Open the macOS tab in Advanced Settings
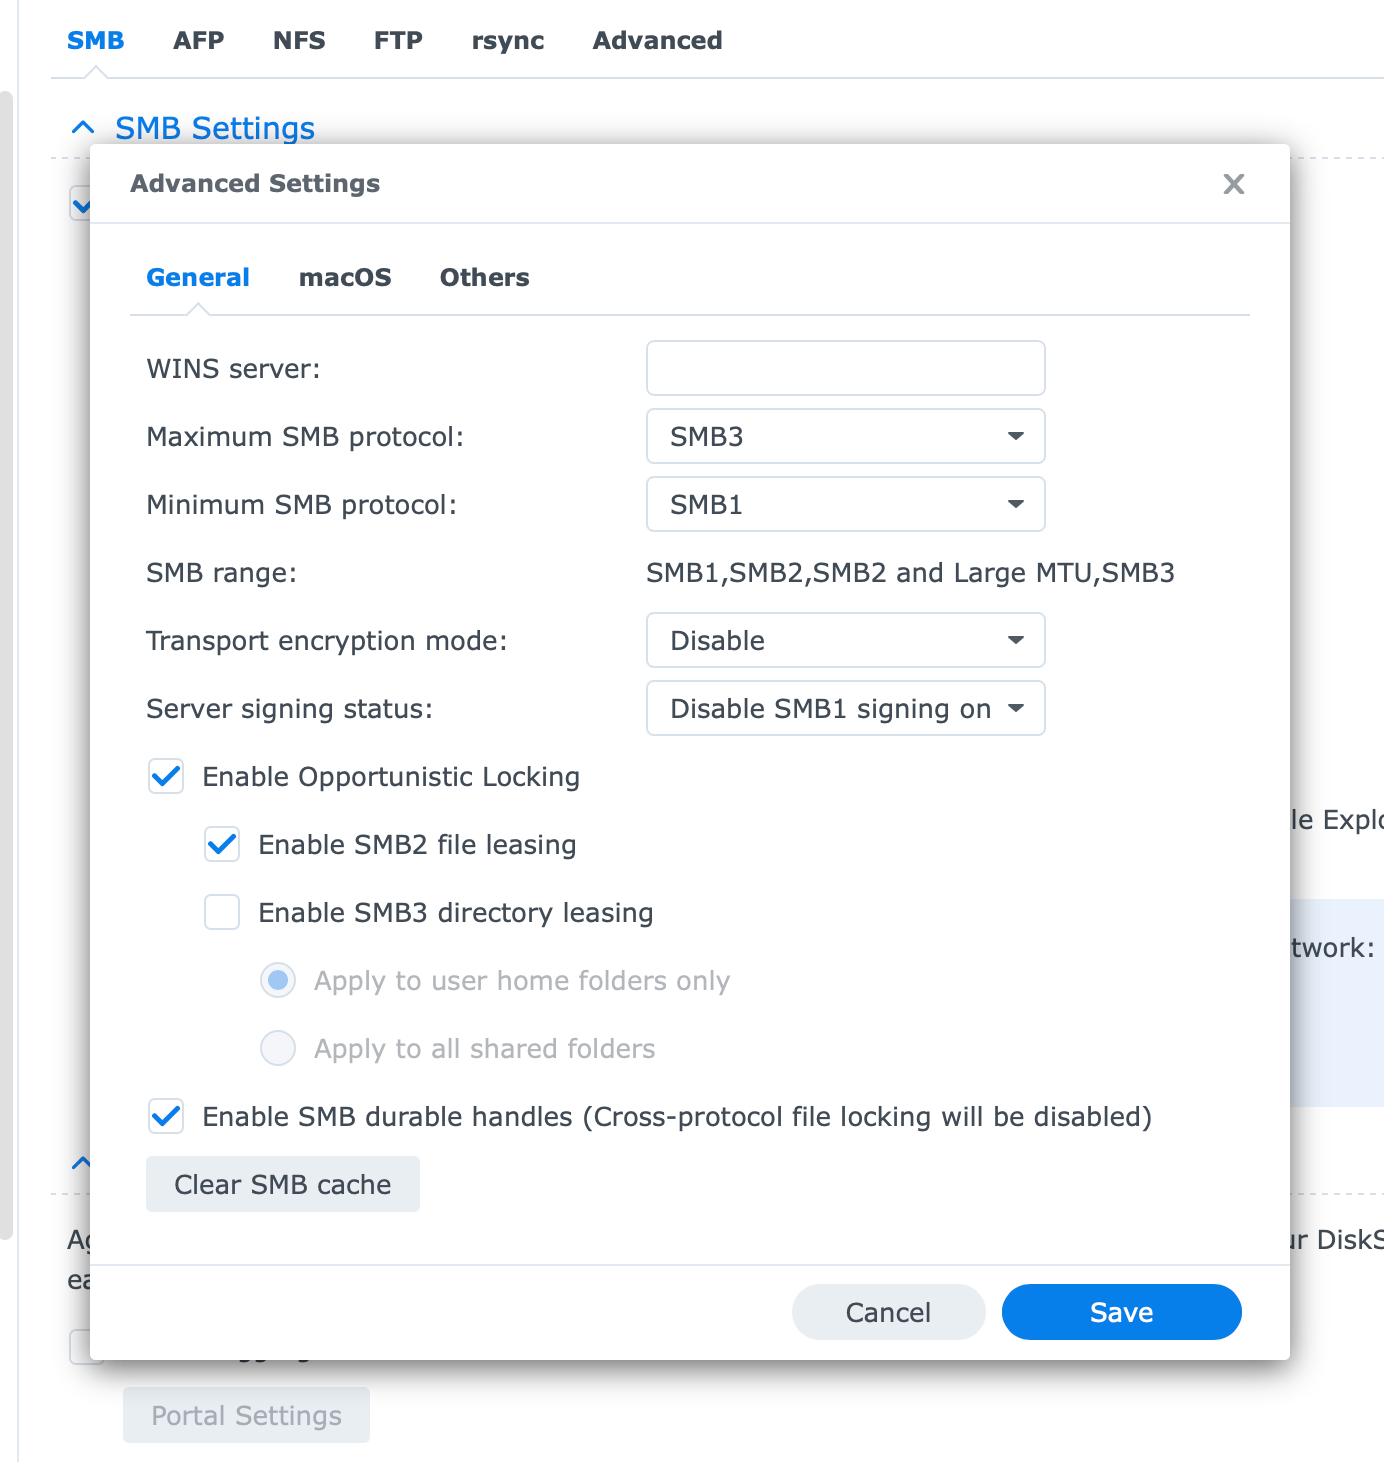 tap(344, 277)
